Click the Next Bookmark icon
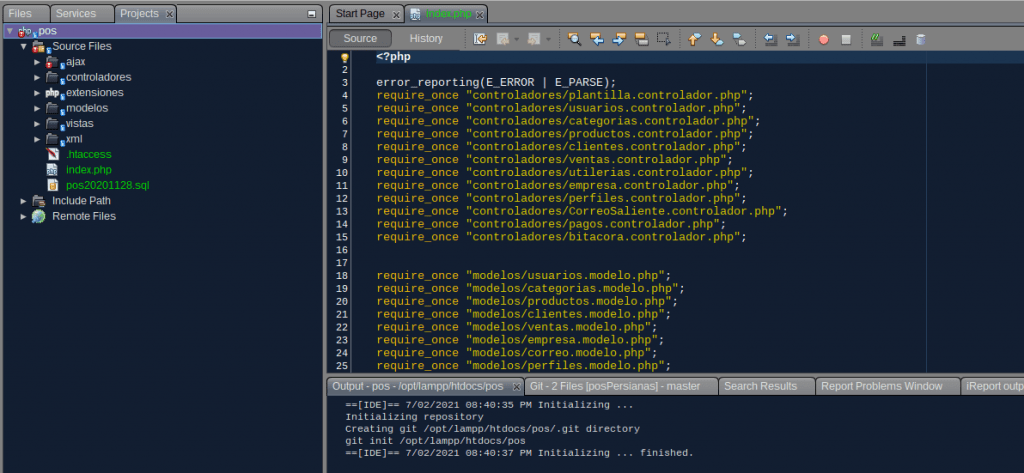Viewport: 1024px width, 473px height. pos(717,39)
